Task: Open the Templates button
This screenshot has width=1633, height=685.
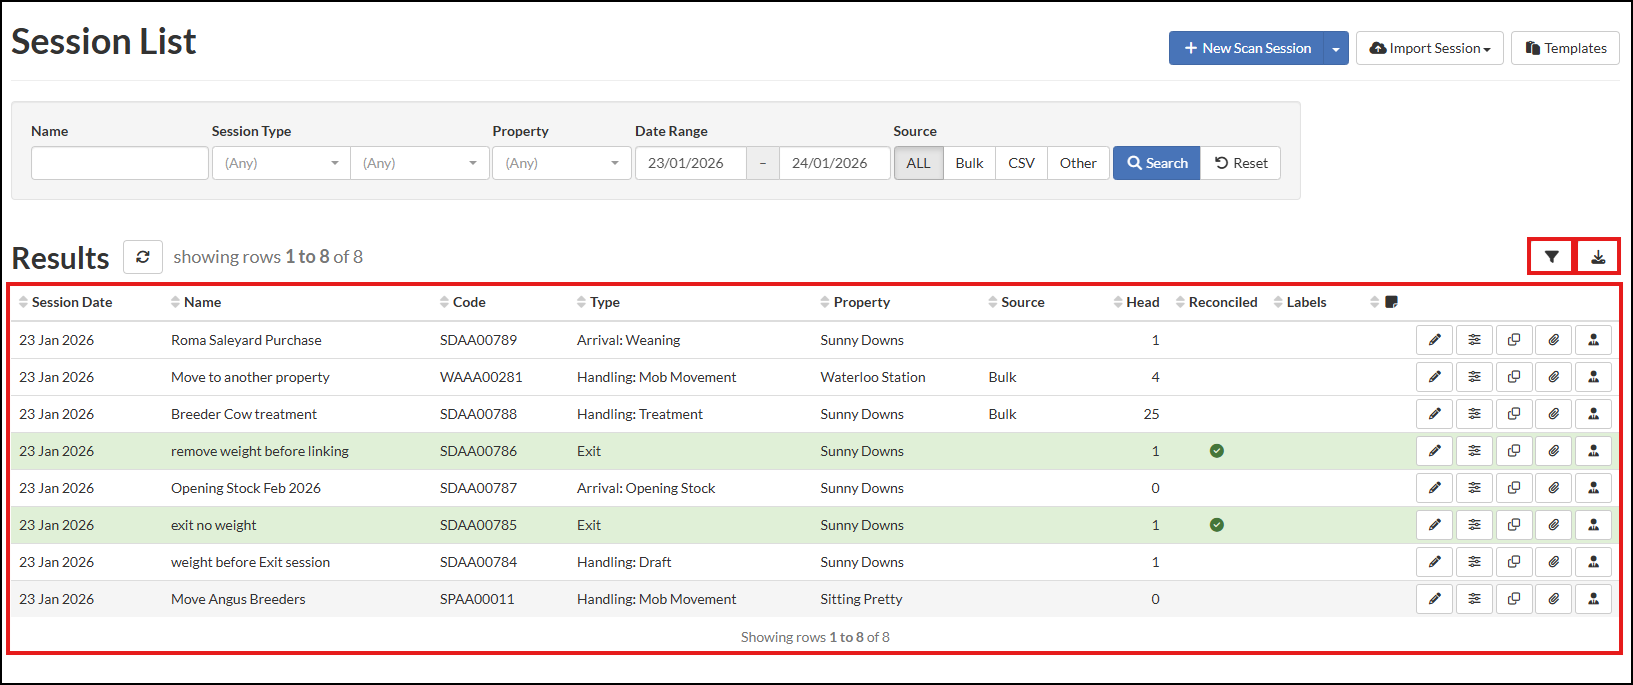Action: [1565, 48]
